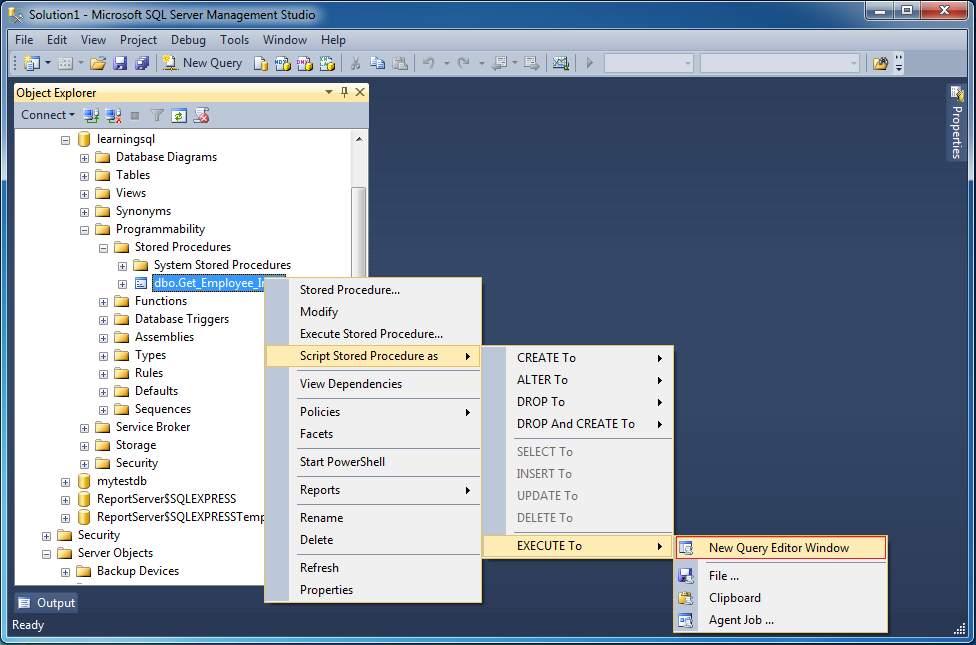Open the wide empty toolbar combo box
976x645 pixels.
point(779,63)
